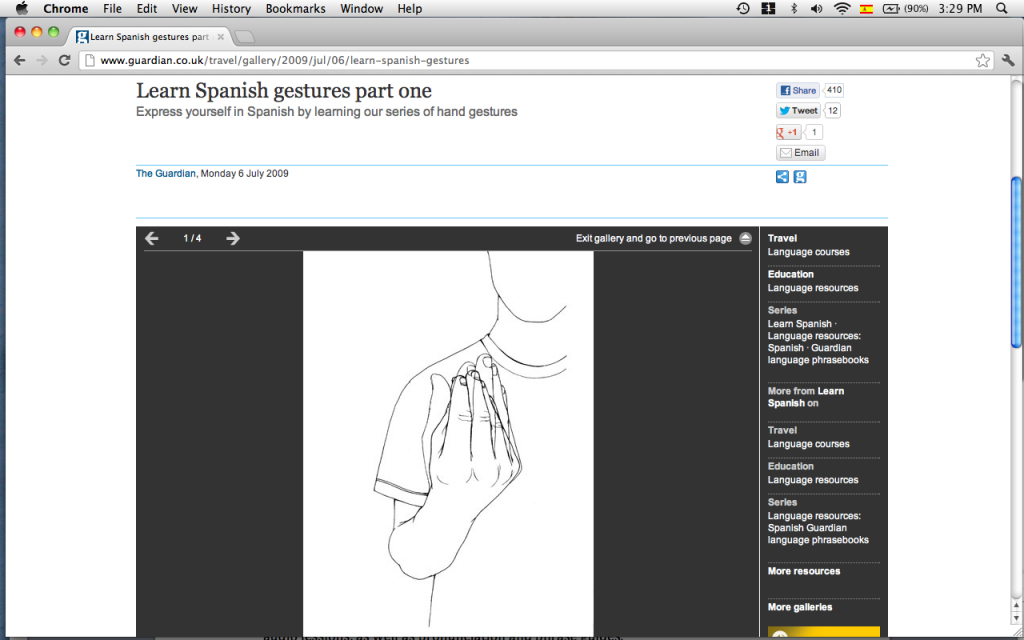
Task: Go to previous gallery image arrow
Action: tap(152, 238)
